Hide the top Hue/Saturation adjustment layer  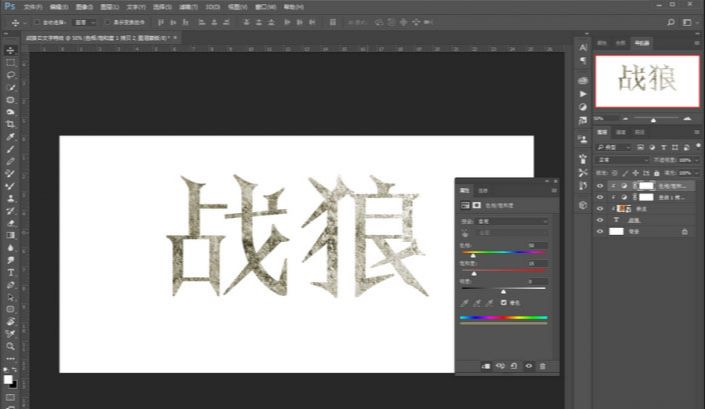click(600, 186)
